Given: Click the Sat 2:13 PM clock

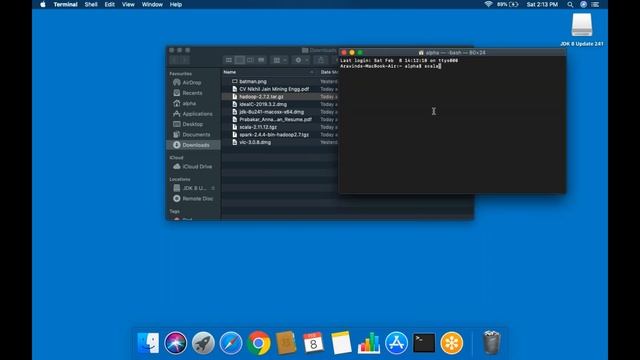Looking at the screenshot, I should (542, 4).
